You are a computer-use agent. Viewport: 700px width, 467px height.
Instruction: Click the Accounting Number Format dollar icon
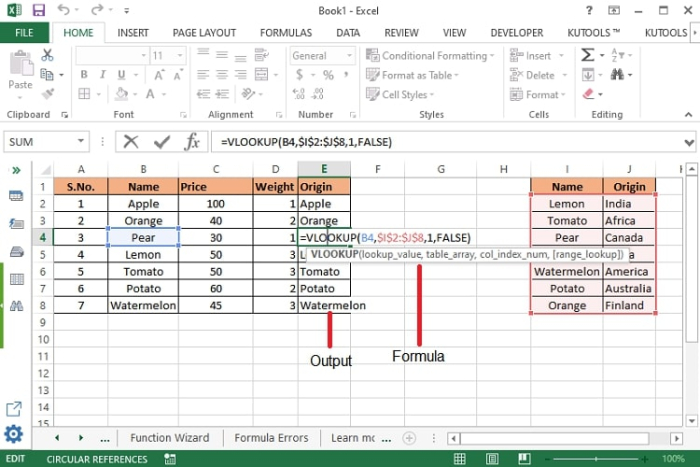click(x=299, y=75)
